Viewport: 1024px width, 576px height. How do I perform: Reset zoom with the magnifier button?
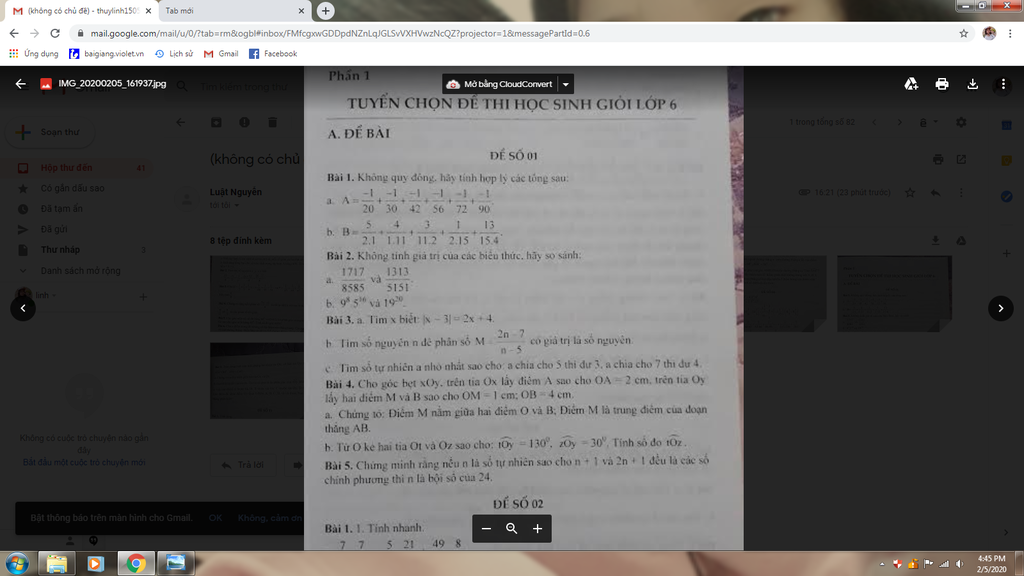[512, 528]
